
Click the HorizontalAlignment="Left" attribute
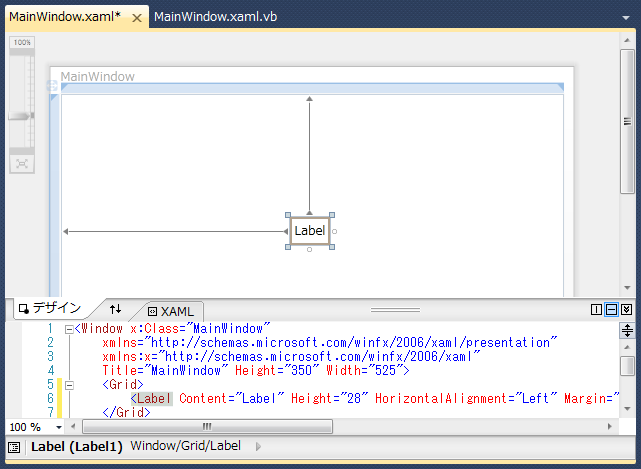[x=466, y=399]
